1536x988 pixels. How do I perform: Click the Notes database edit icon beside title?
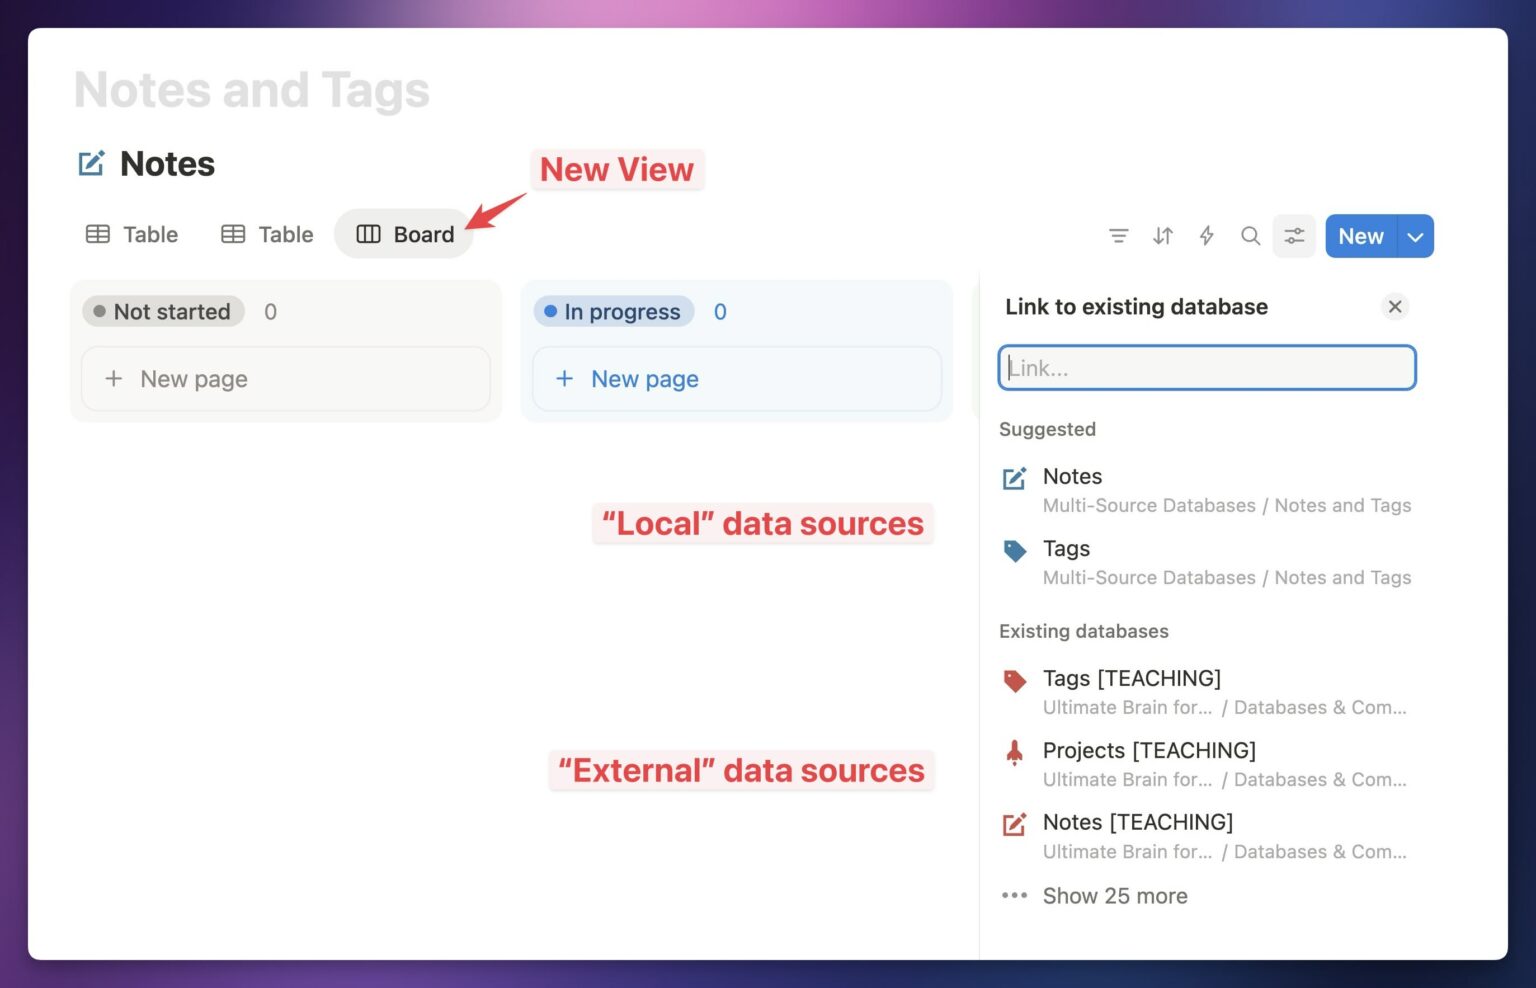[x=91, y=163]
